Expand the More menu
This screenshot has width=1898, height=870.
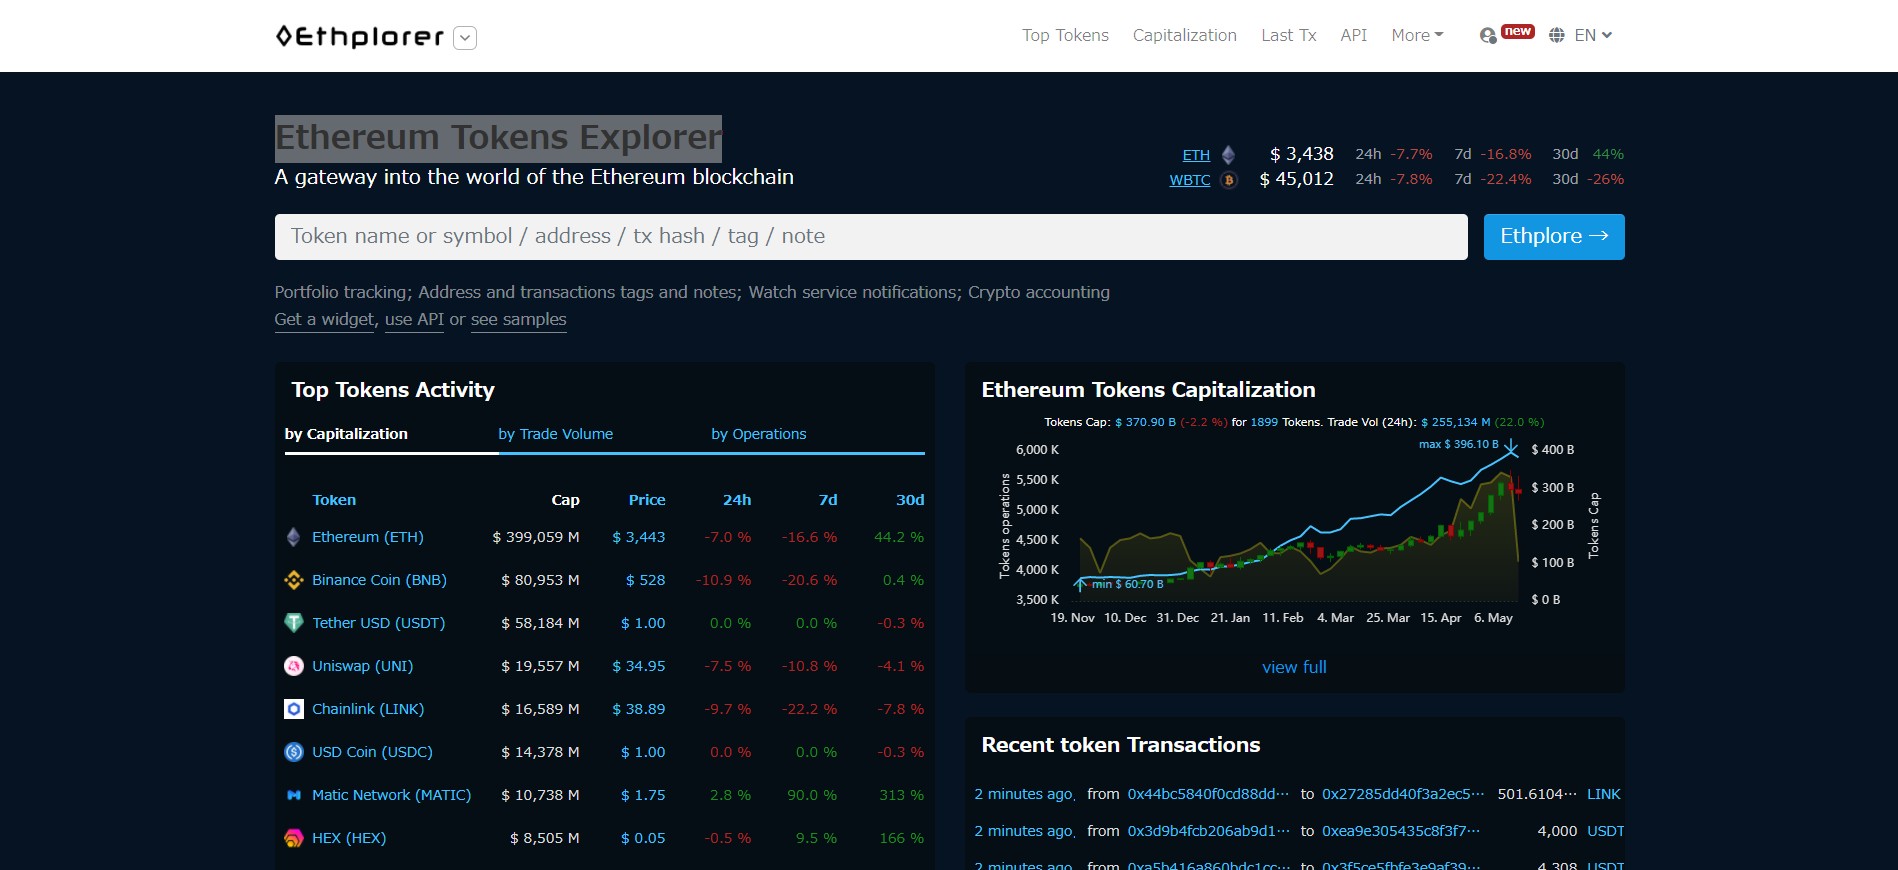(x=1417, y=35)
